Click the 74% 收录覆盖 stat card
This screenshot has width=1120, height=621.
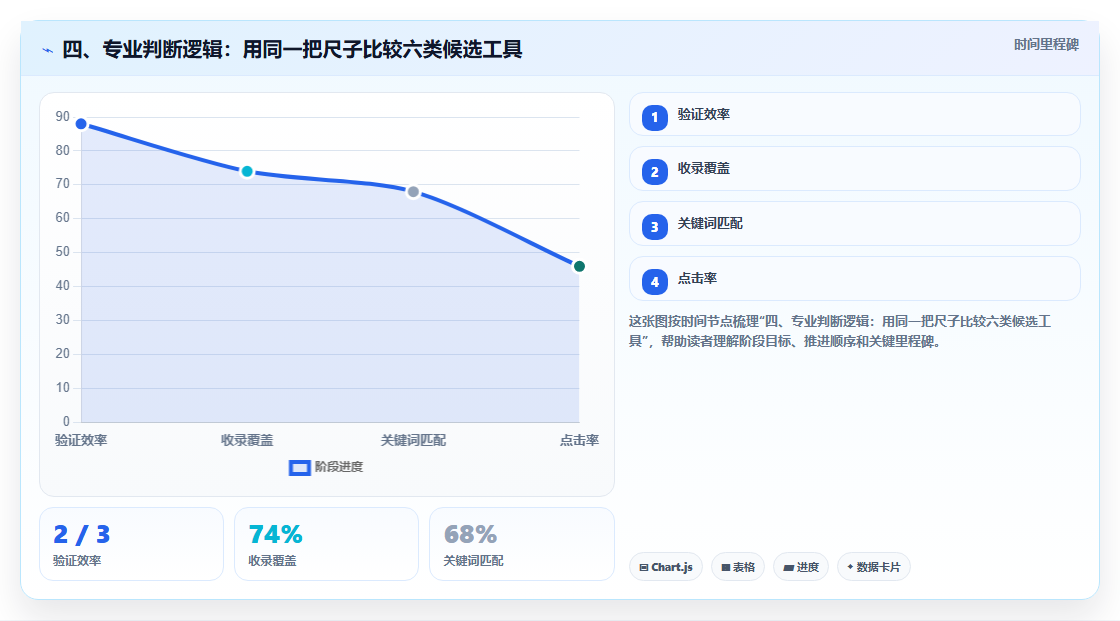point(326,545)
